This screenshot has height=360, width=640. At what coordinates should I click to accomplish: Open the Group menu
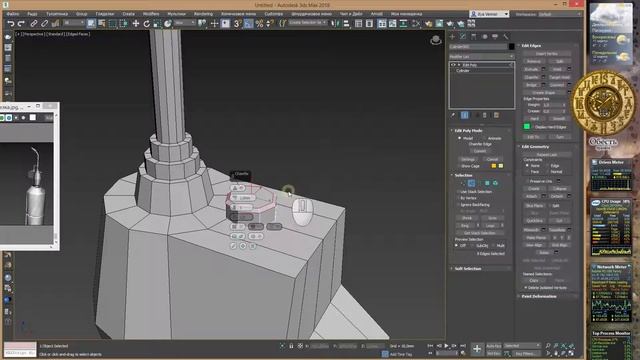[x=82, y=14]
